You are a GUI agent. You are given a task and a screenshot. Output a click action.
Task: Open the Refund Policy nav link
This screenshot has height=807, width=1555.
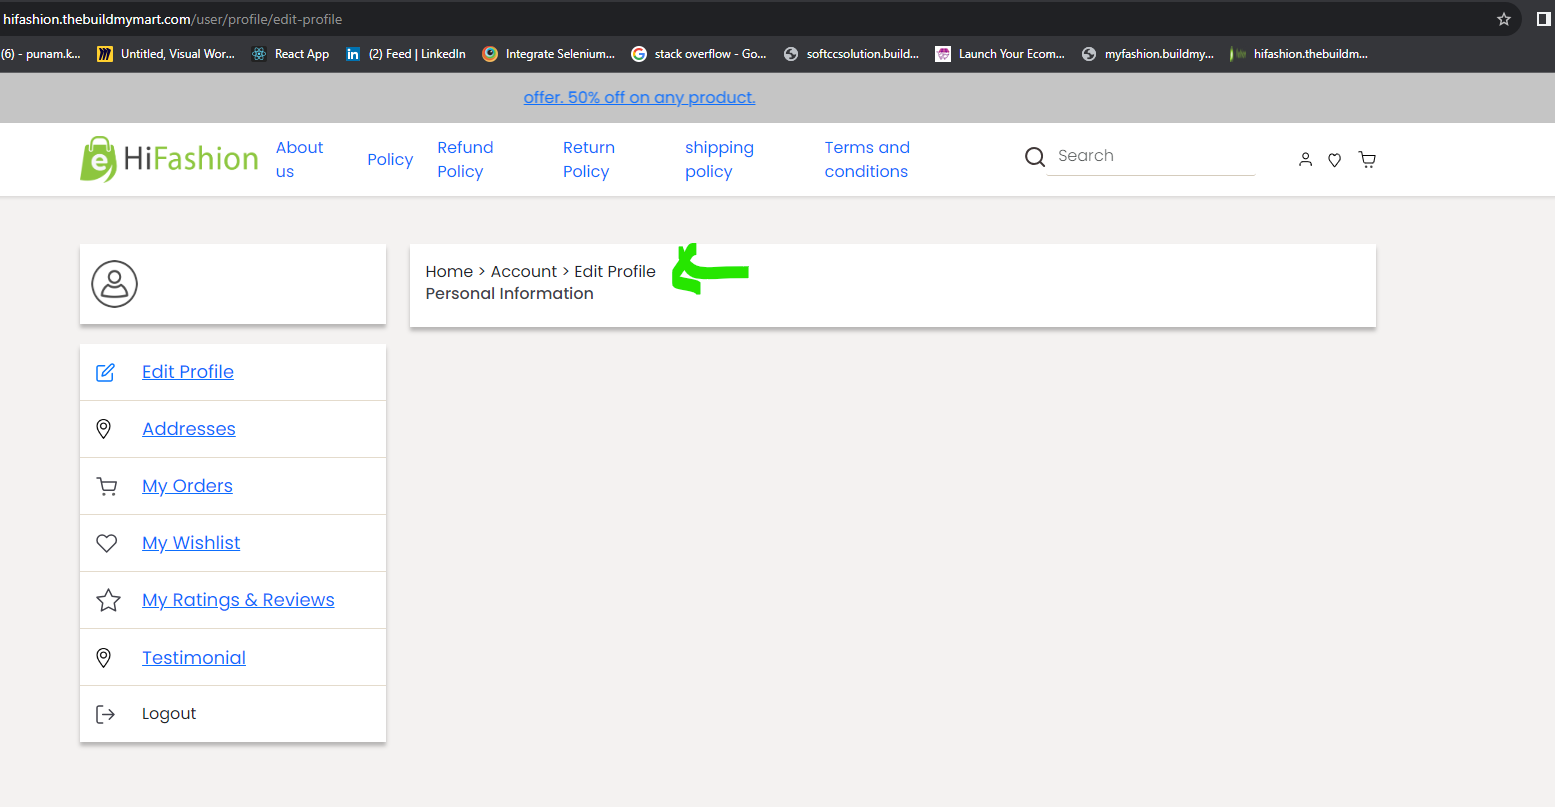(x=465, y=159)
